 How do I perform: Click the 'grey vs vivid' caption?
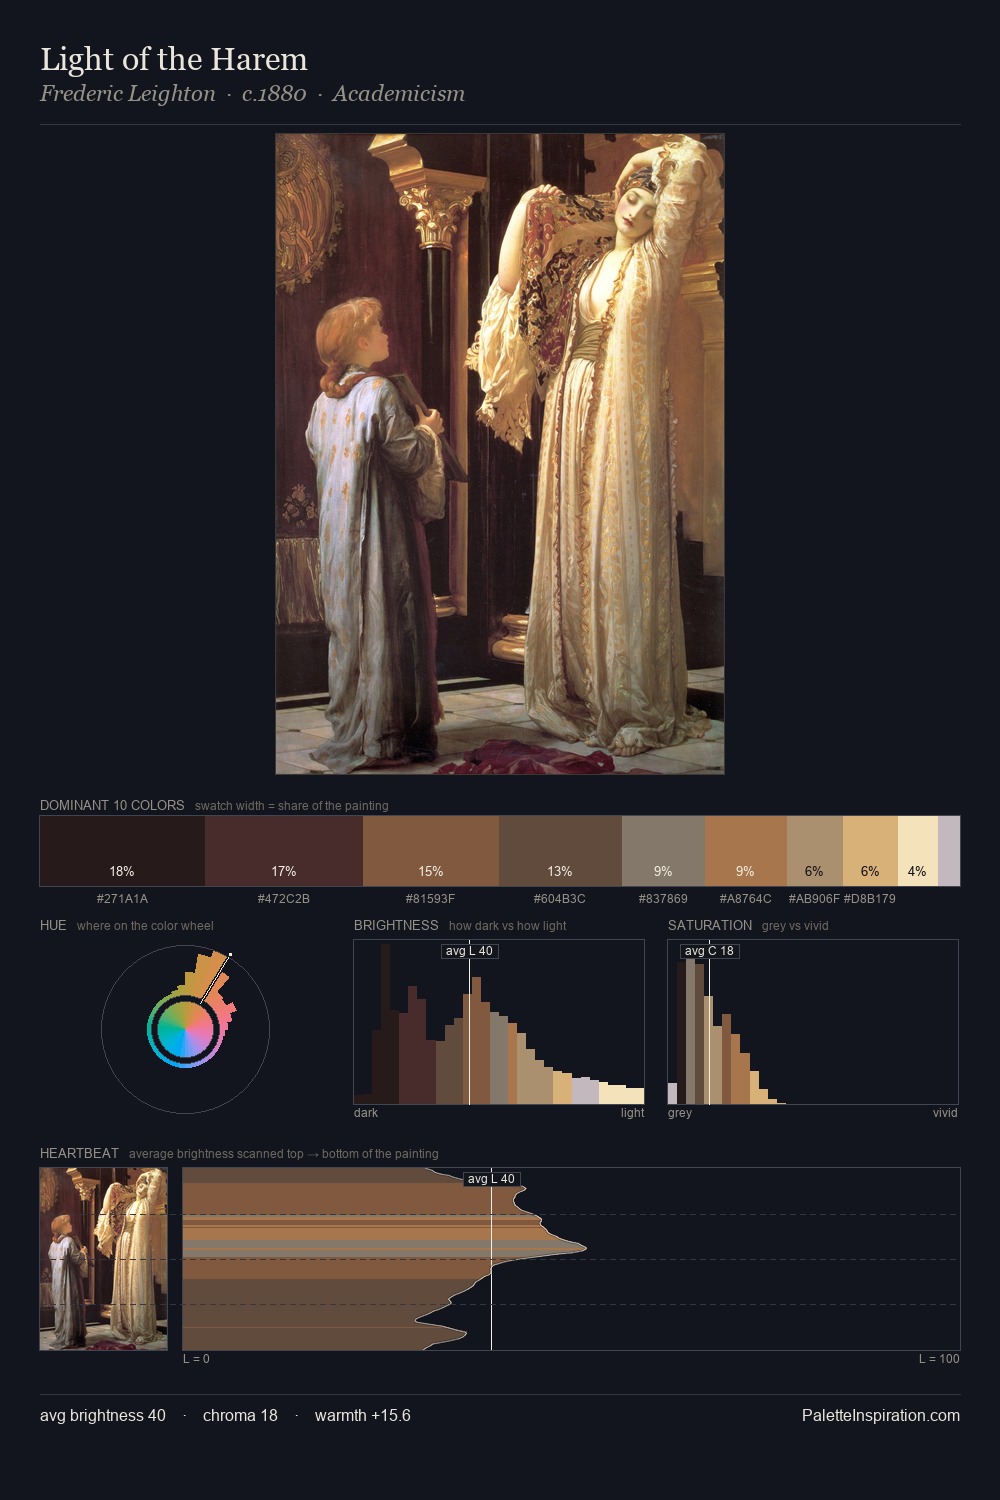pyautogui.click(x=795, y=926)
